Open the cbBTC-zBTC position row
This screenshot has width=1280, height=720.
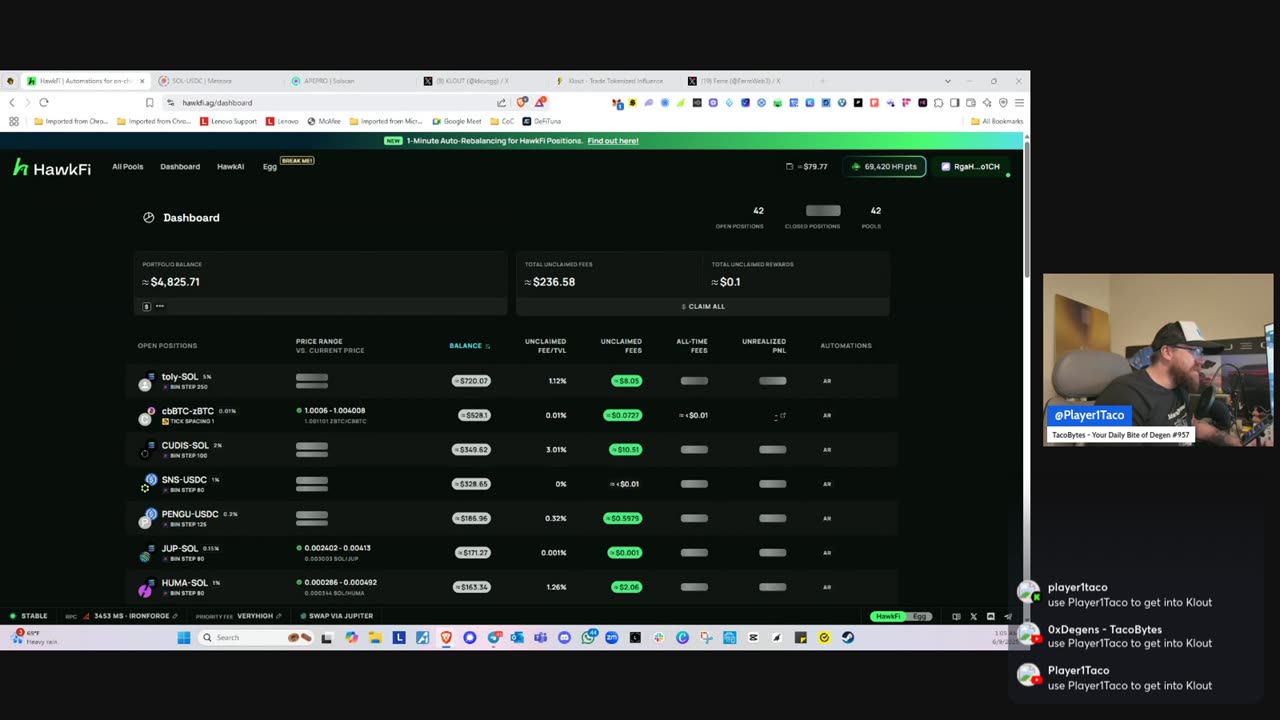click(513, 415)
